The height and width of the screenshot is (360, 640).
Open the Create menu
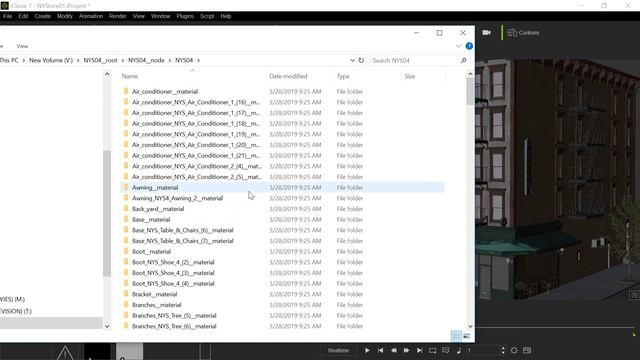[x=42, y=16]
